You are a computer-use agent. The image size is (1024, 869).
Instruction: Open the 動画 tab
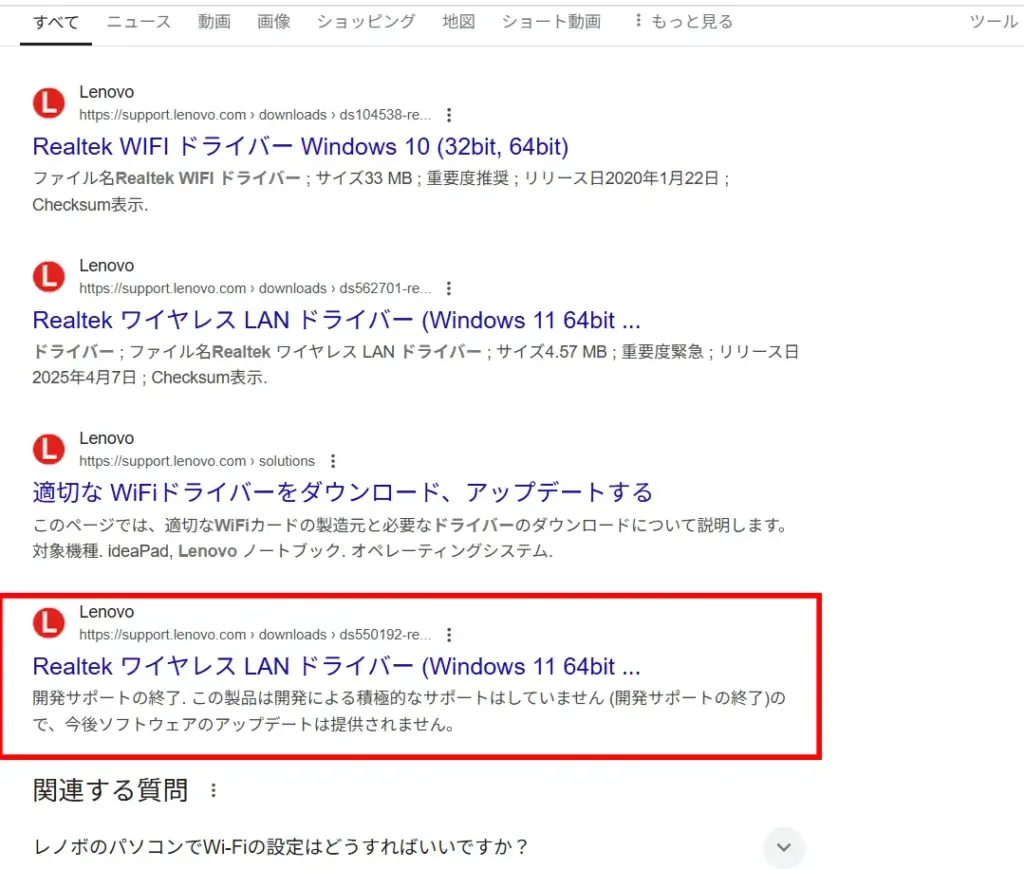[x=215, y=22]
